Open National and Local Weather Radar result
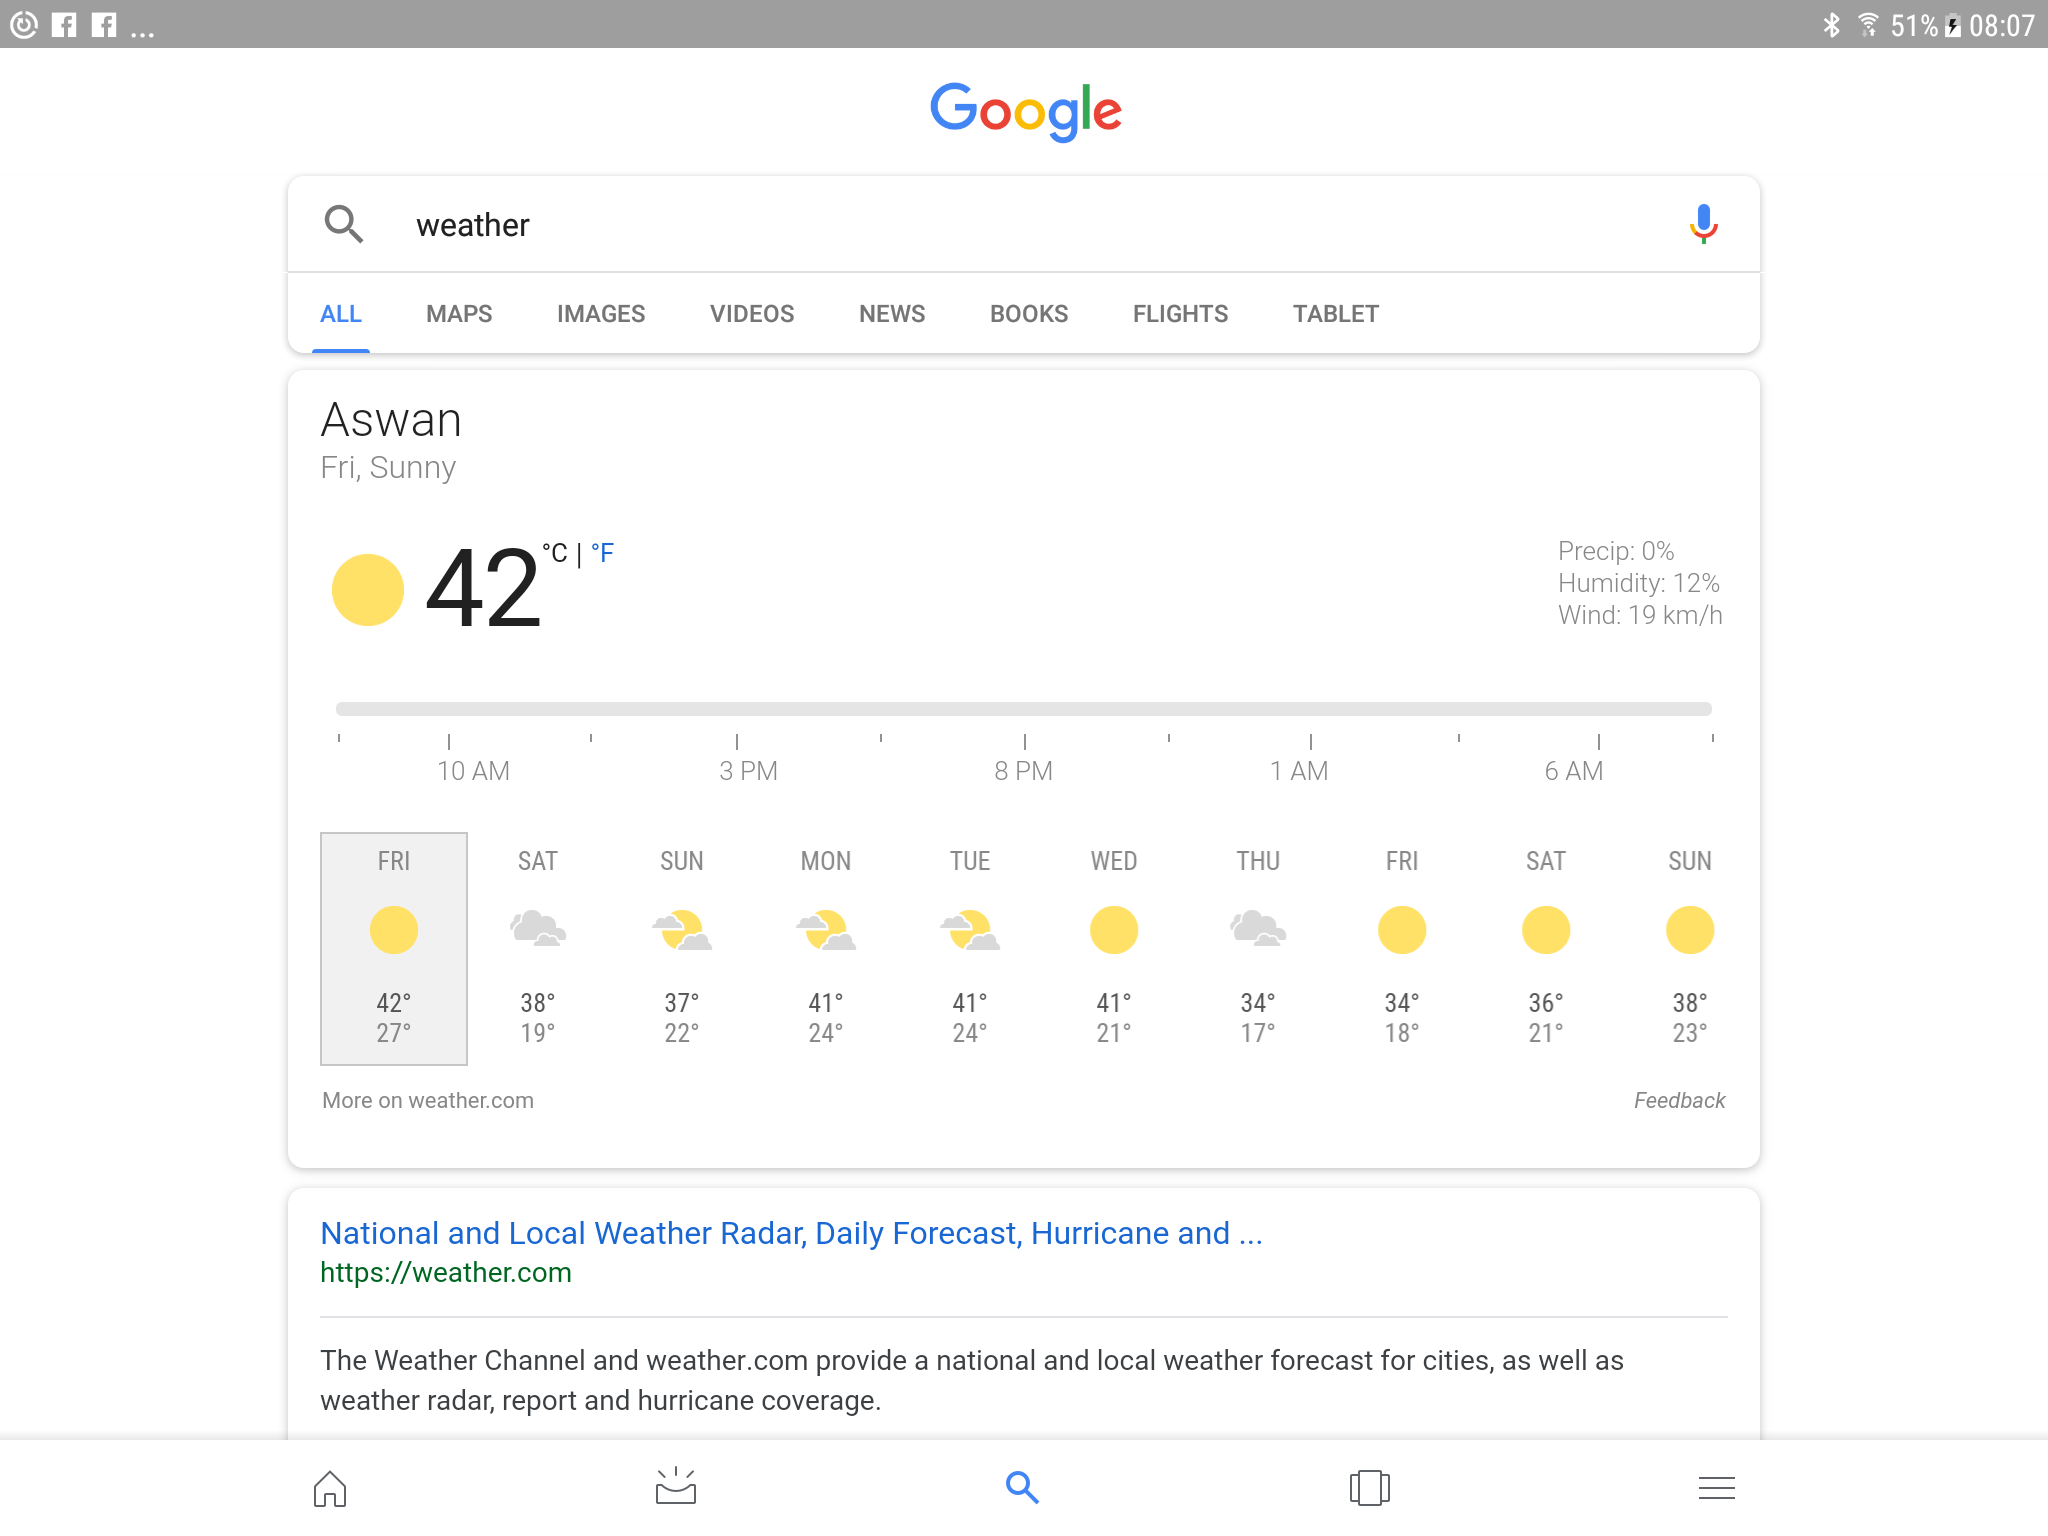 pyautogui.click(x=791, y=1233)
